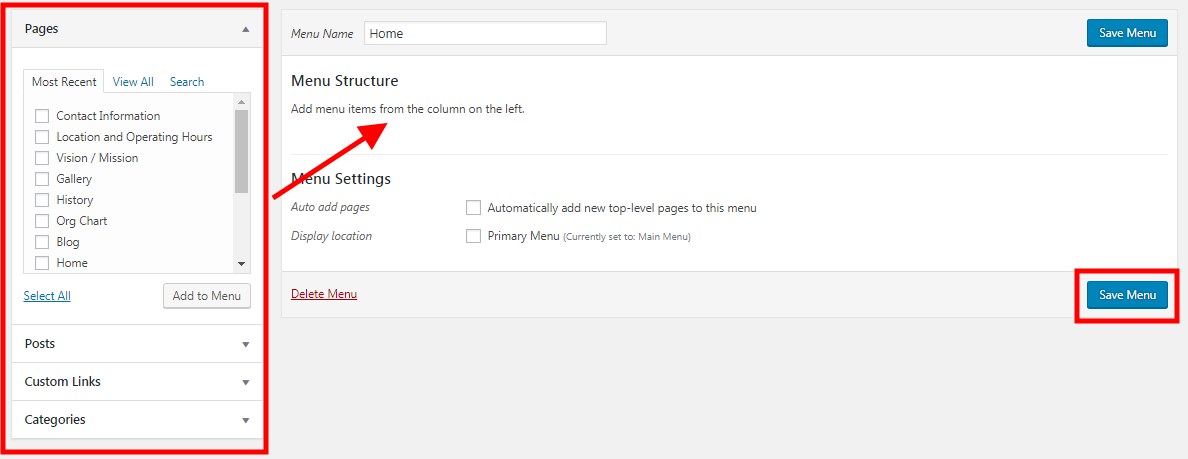Click the Select All link
Viewport: 1188px width, 459px height.
pos(47,296)
